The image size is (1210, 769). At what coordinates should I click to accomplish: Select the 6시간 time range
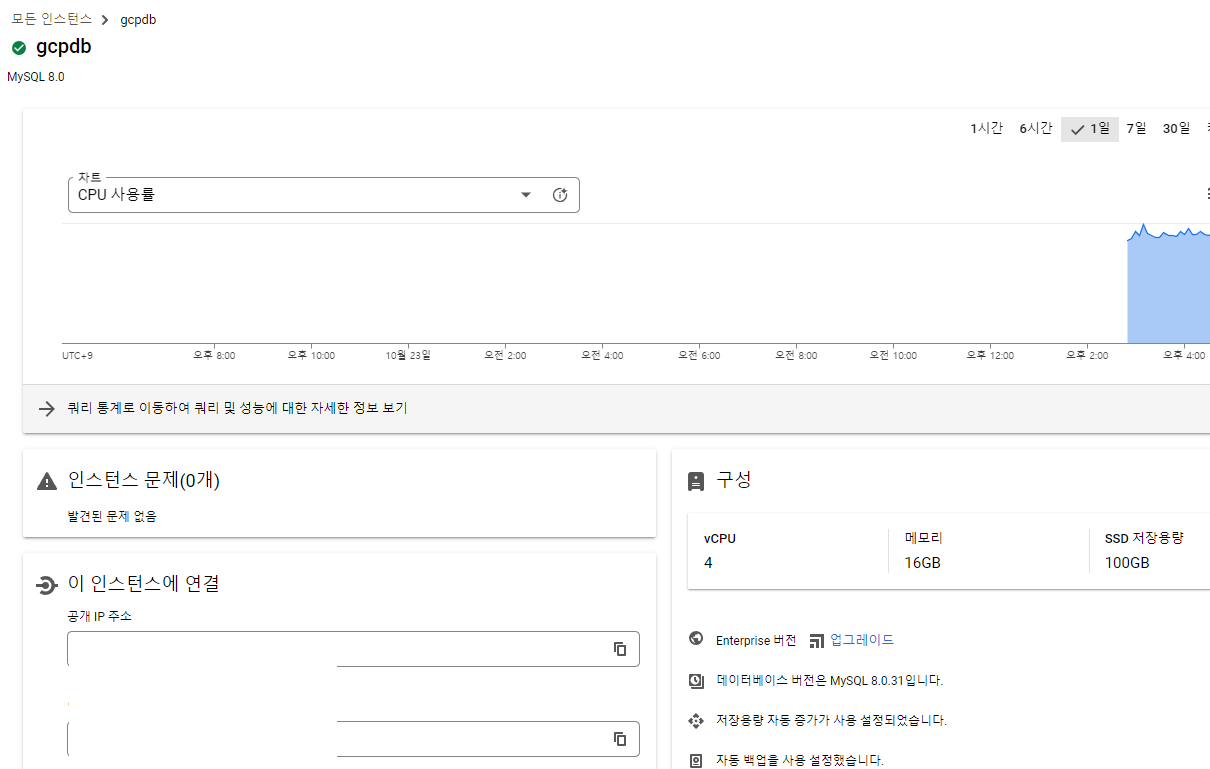coord(1035,128)
